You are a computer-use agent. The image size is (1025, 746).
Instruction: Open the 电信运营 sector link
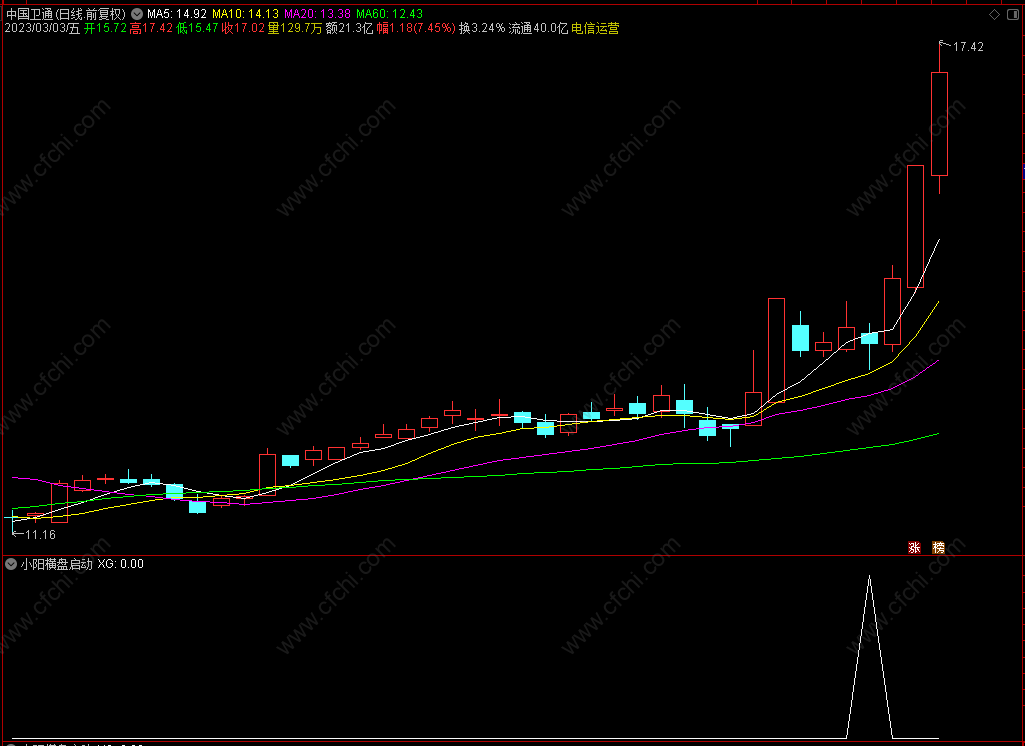pos(595,28)
